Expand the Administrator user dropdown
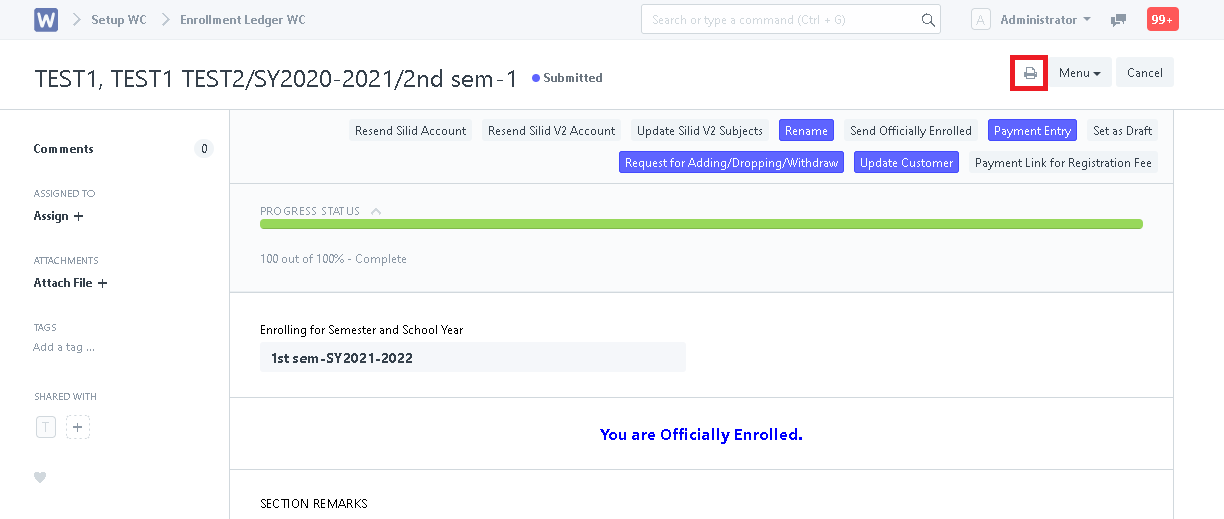 tap(1045, 20)
